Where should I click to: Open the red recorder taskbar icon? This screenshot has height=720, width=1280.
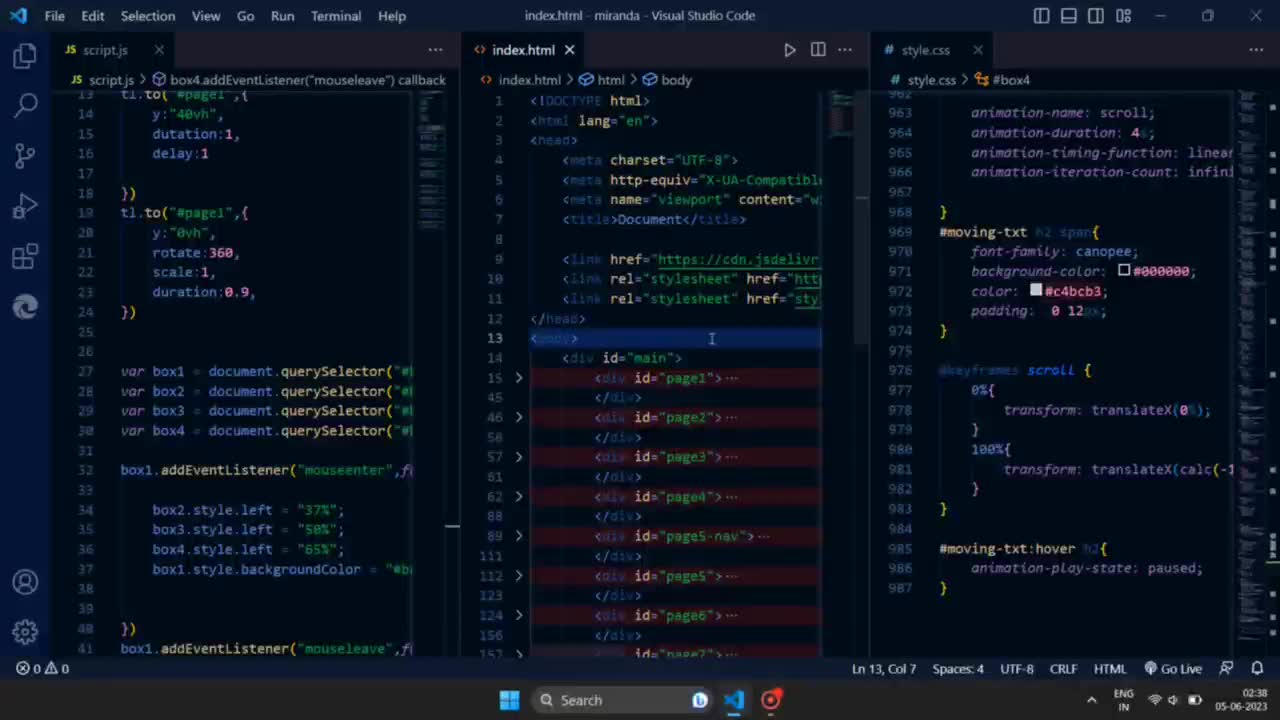(771, 700)
